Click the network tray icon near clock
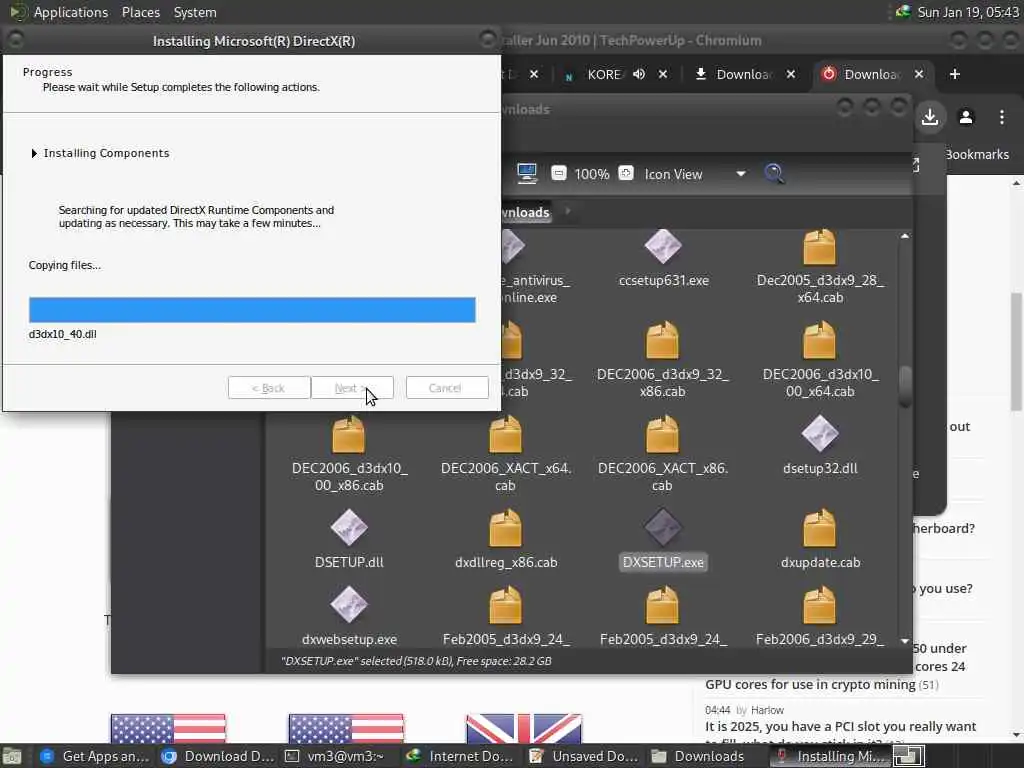This screenshot has width=1024, height=768. click(x=903, y=12)
